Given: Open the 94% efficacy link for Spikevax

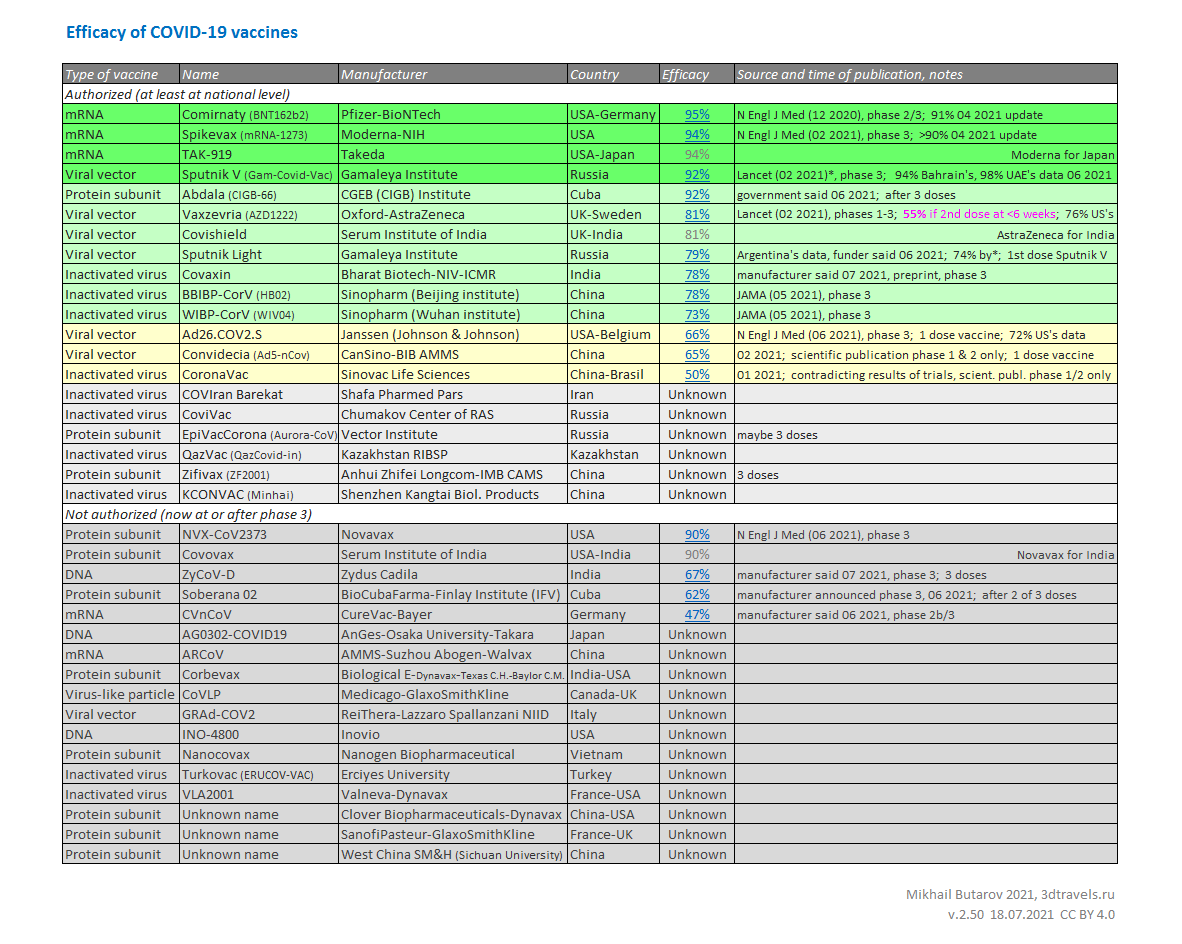Looking at the screenshot, I should click(x=697, y=134).
